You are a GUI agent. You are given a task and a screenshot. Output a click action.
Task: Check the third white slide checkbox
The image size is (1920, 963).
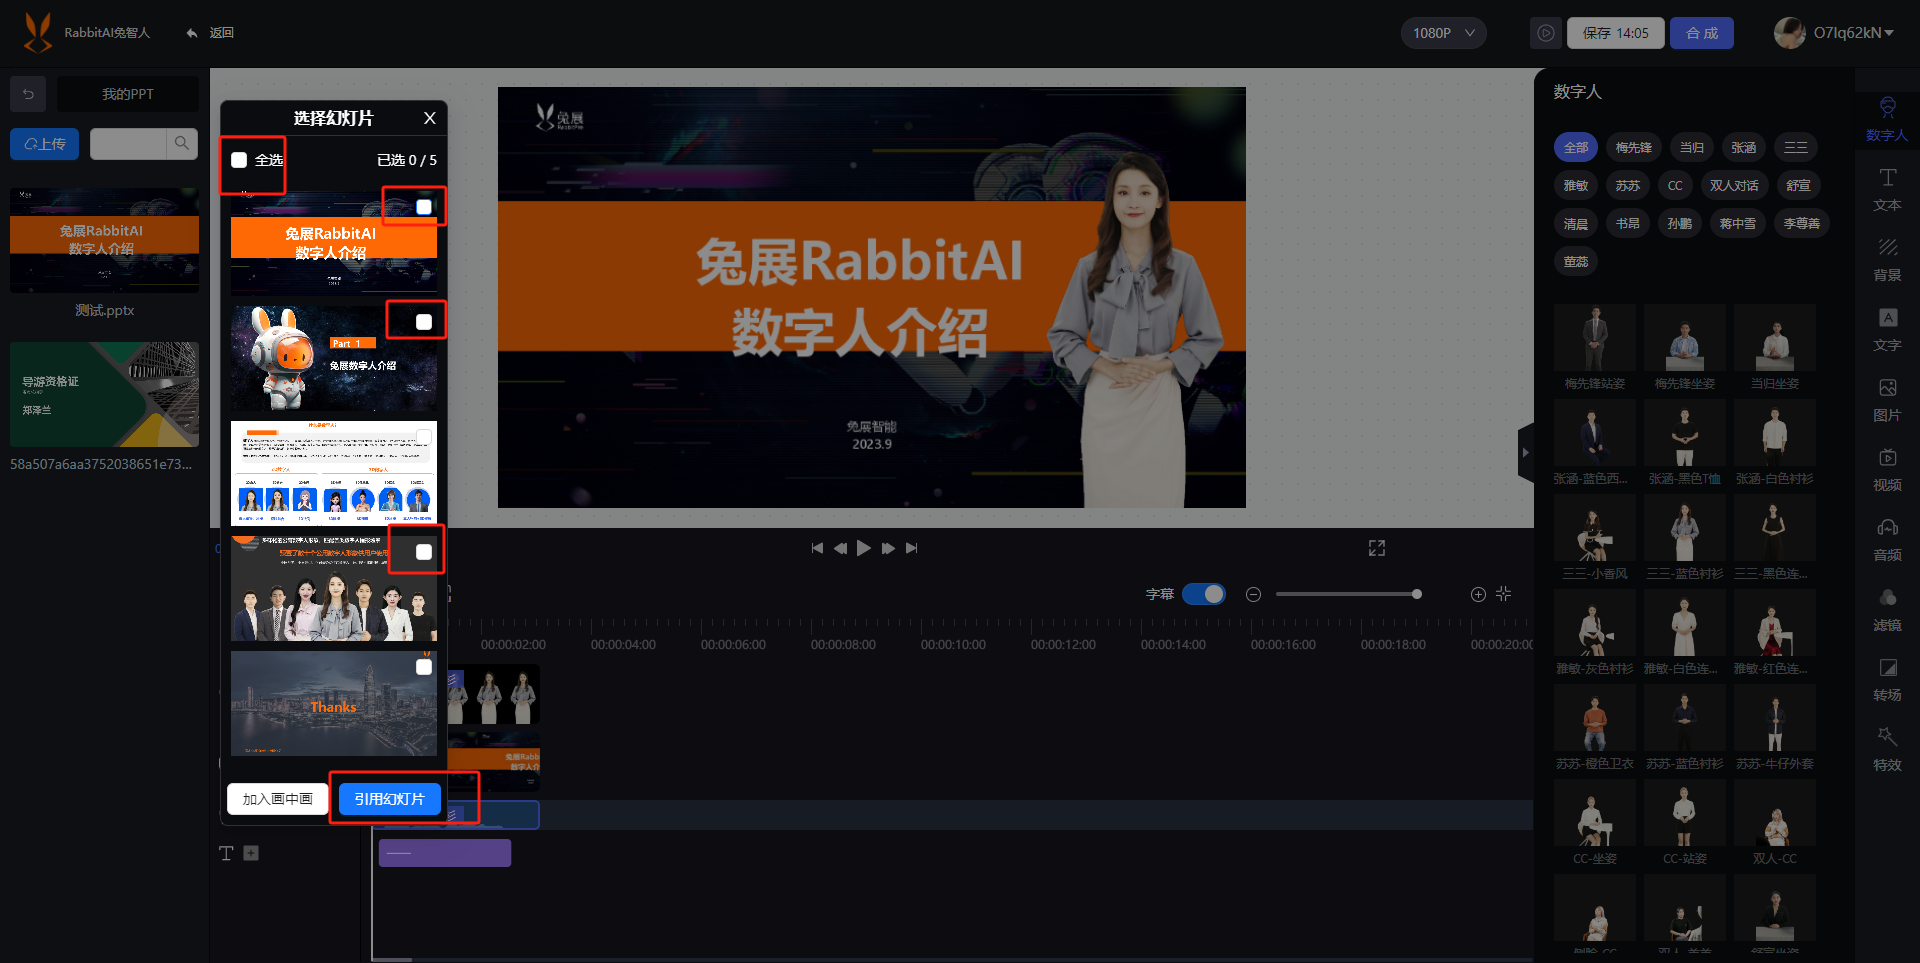(424, 437)
